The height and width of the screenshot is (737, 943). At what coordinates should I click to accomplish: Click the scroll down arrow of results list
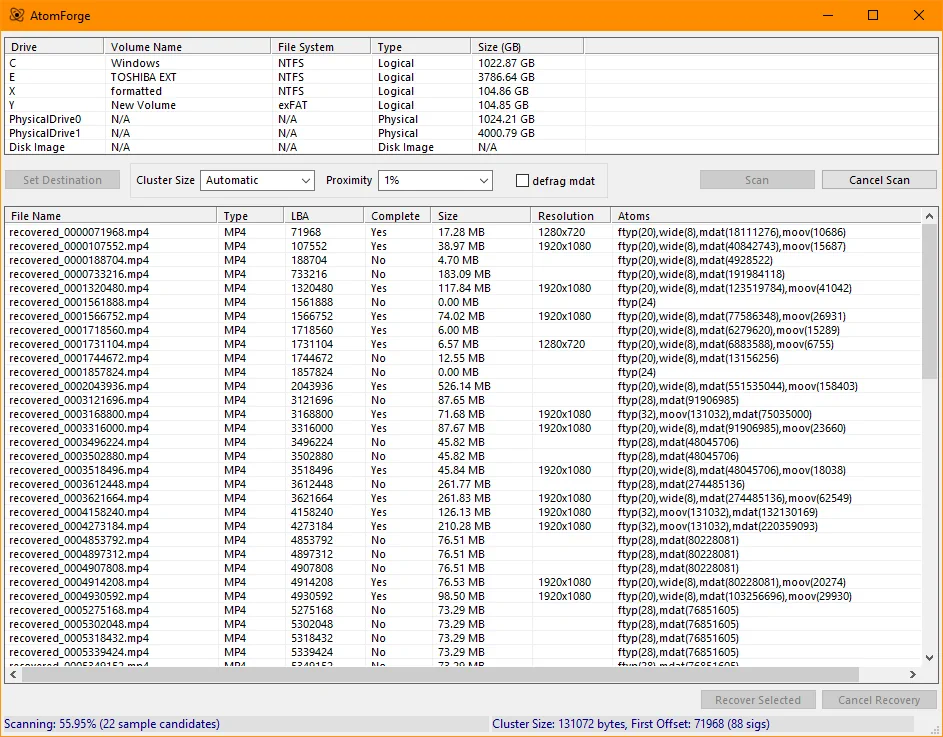pos(930,658)
